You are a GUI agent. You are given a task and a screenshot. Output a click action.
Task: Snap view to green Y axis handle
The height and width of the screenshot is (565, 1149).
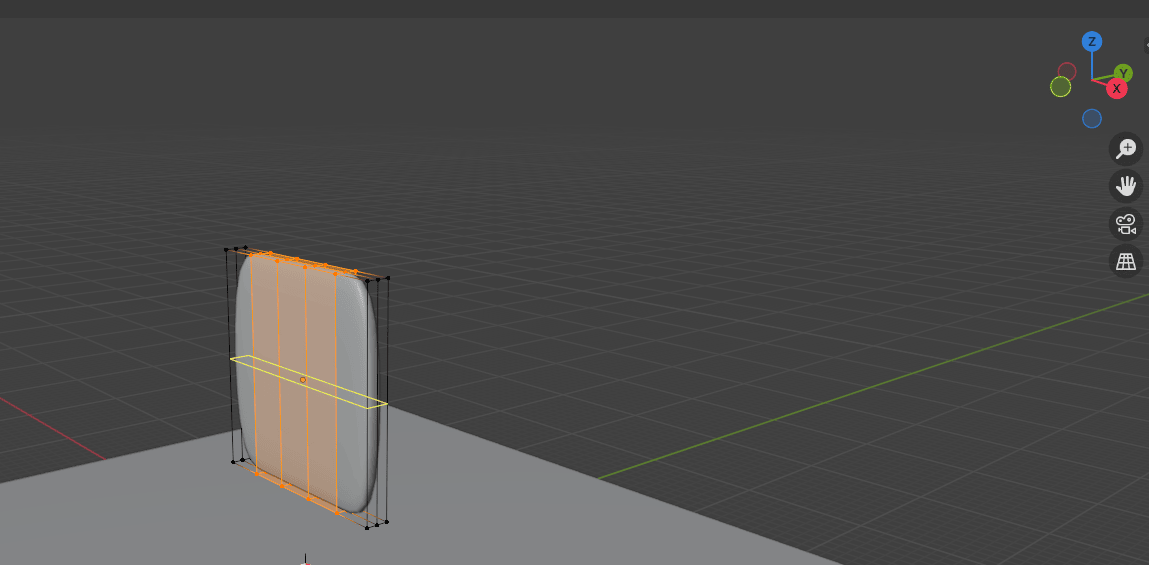click(x=1124, y=73)
